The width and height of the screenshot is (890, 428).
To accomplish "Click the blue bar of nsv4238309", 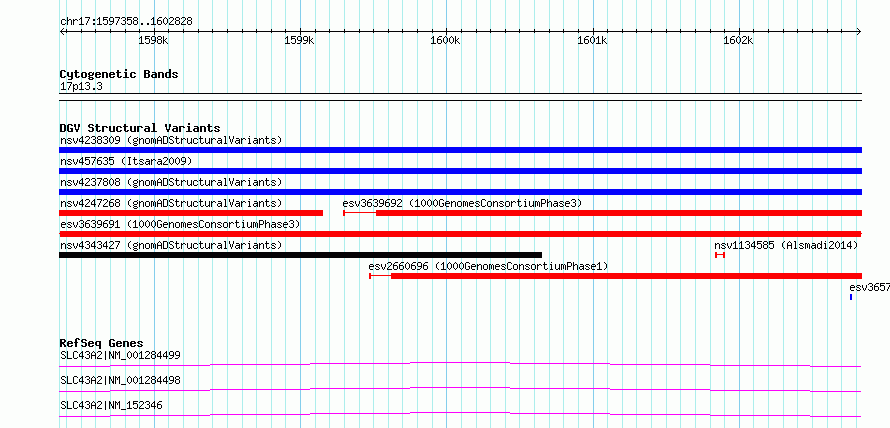I will click(x=460, y=150).
